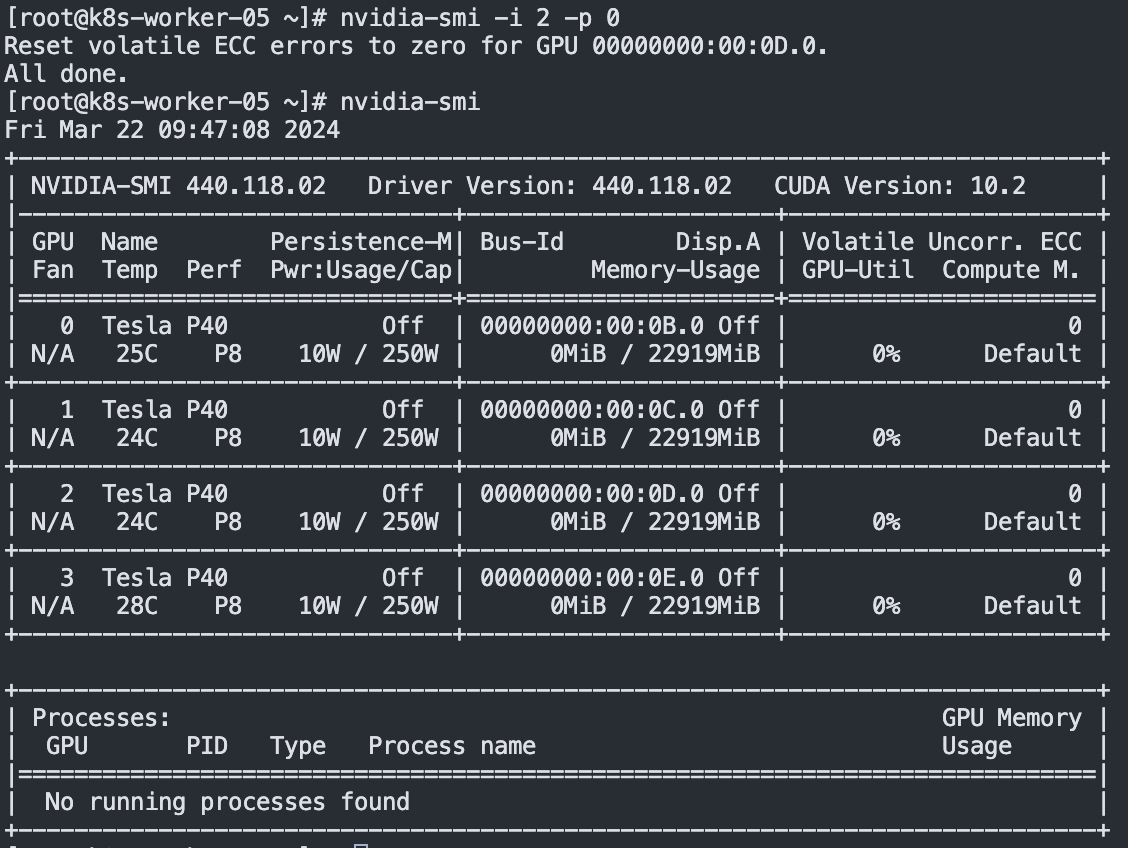This screenshot has width=1128, height=848.
Task: Click bus ID '00000000:00:0D.0' in GPU 2 row
Action: [592, 494]
